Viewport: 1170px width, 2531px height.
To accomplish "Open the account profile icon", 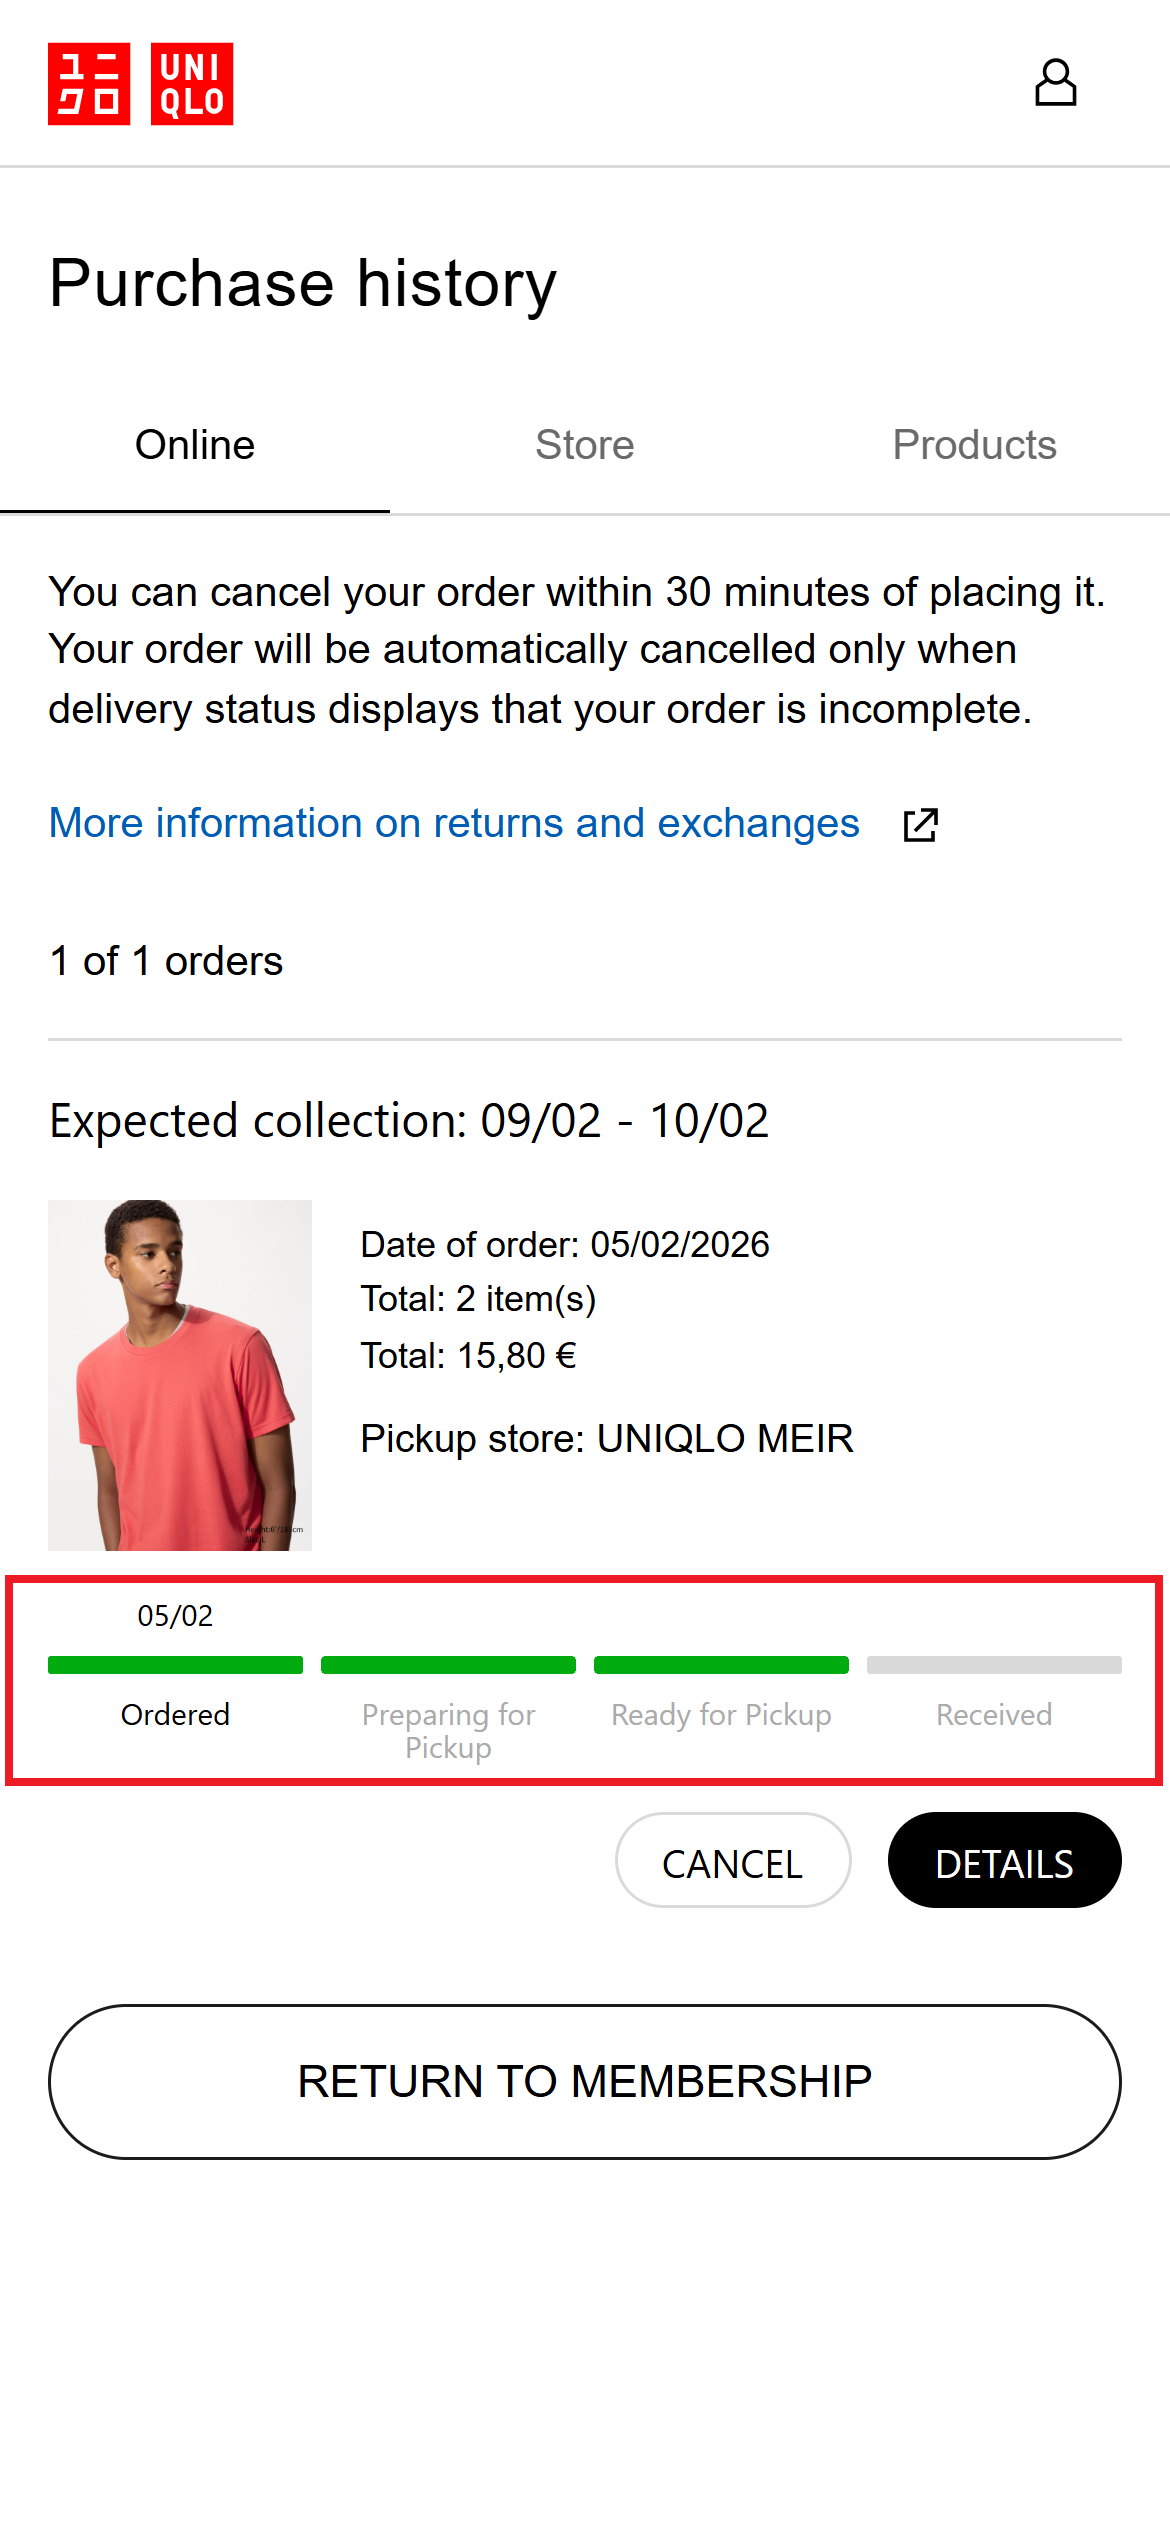I will [x=1055, y=83].
